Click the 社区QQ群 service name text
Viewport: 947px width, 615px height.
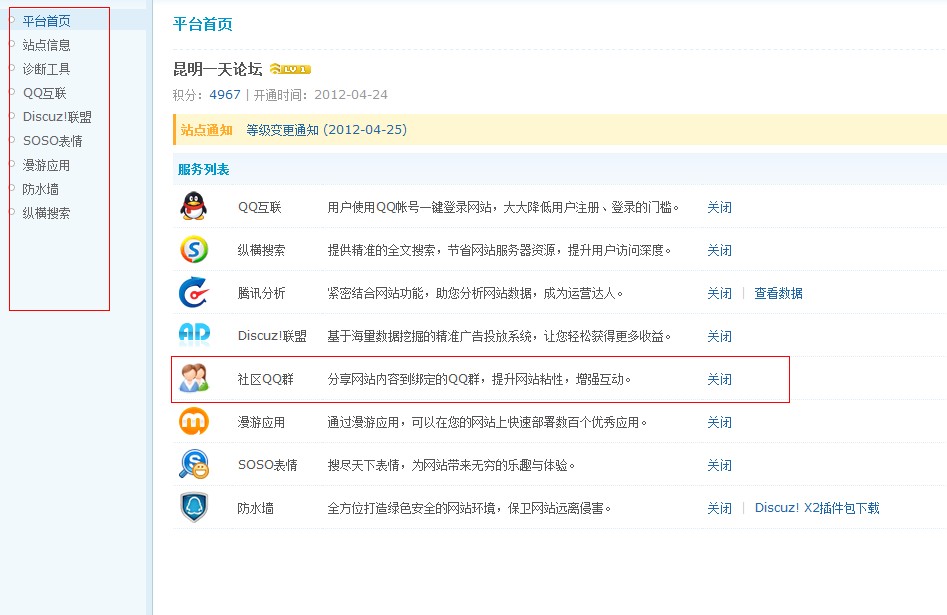[x=265, y=379]
